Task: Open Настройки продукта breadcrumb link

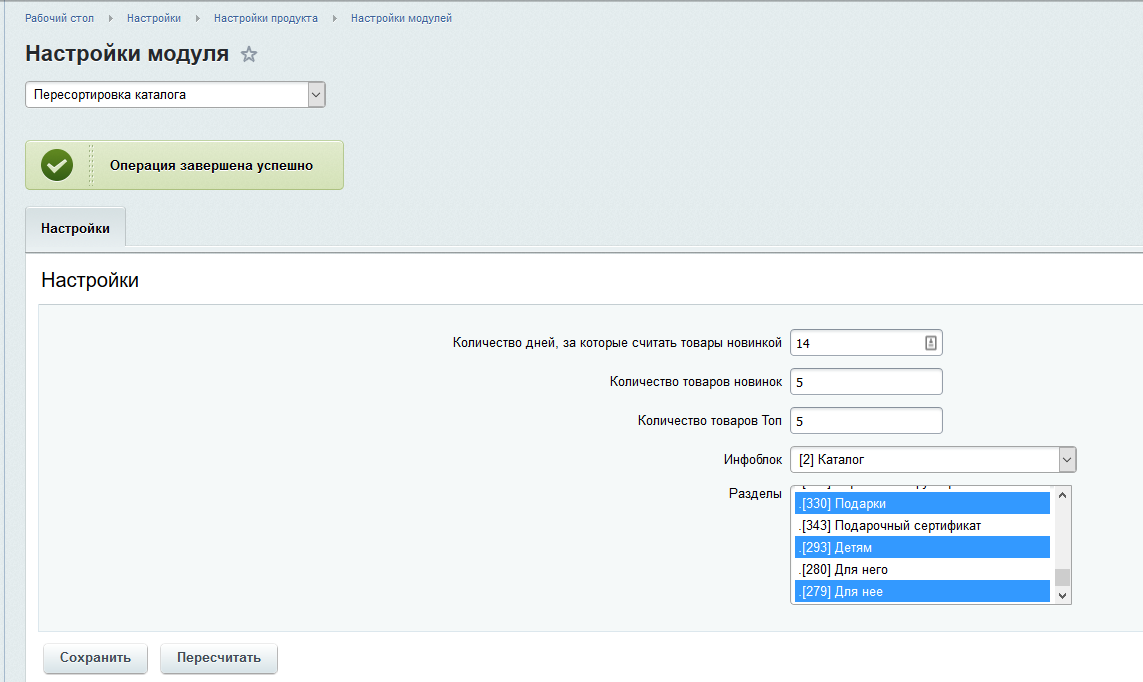Action: point(266,18)
